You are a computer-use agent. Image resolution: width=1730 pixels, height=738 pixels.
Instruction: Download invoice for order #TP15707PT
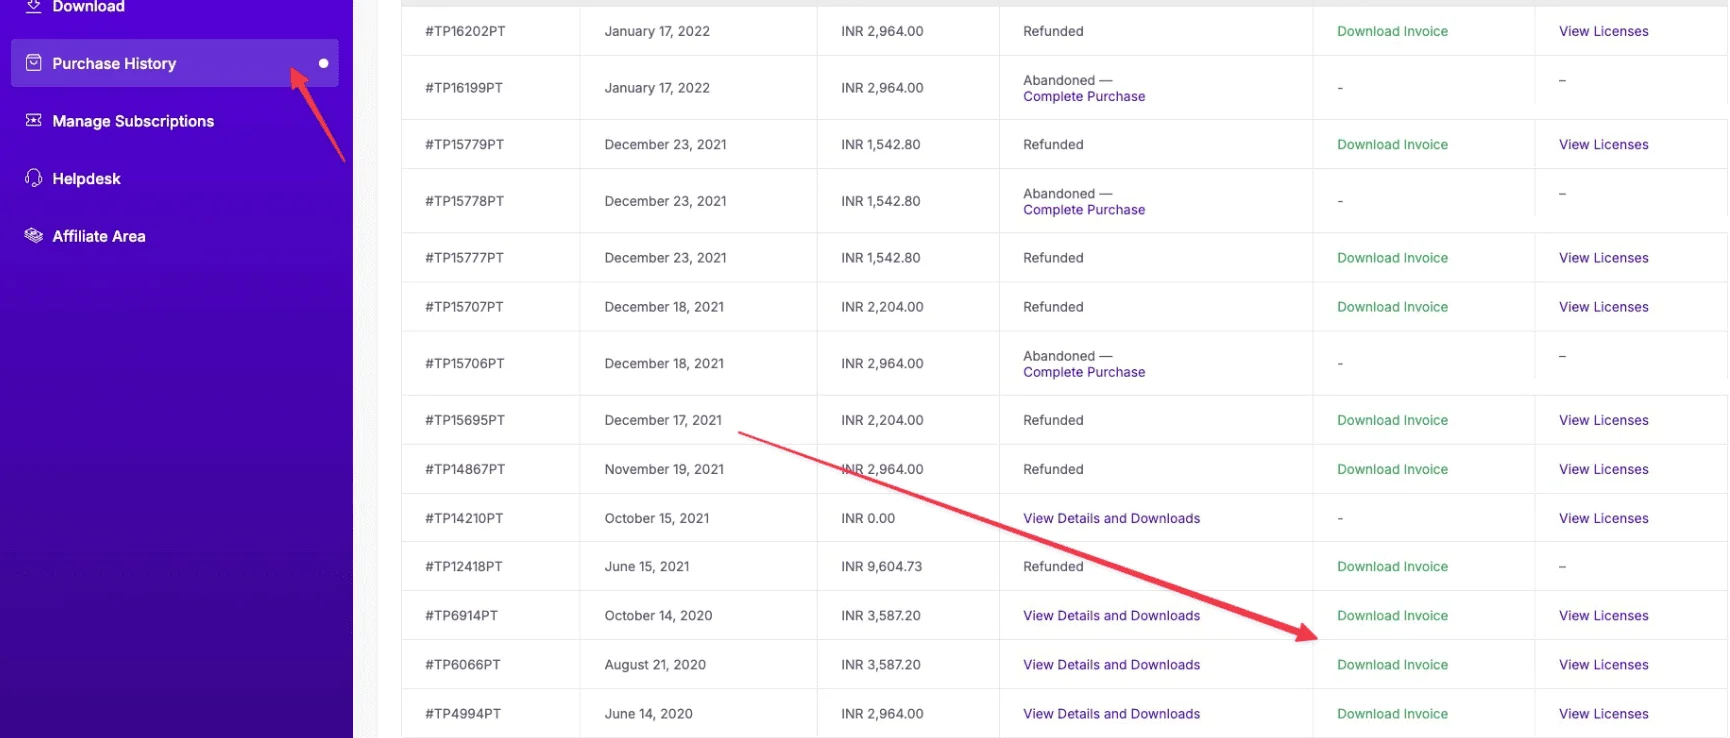(x=1392, y=307)
